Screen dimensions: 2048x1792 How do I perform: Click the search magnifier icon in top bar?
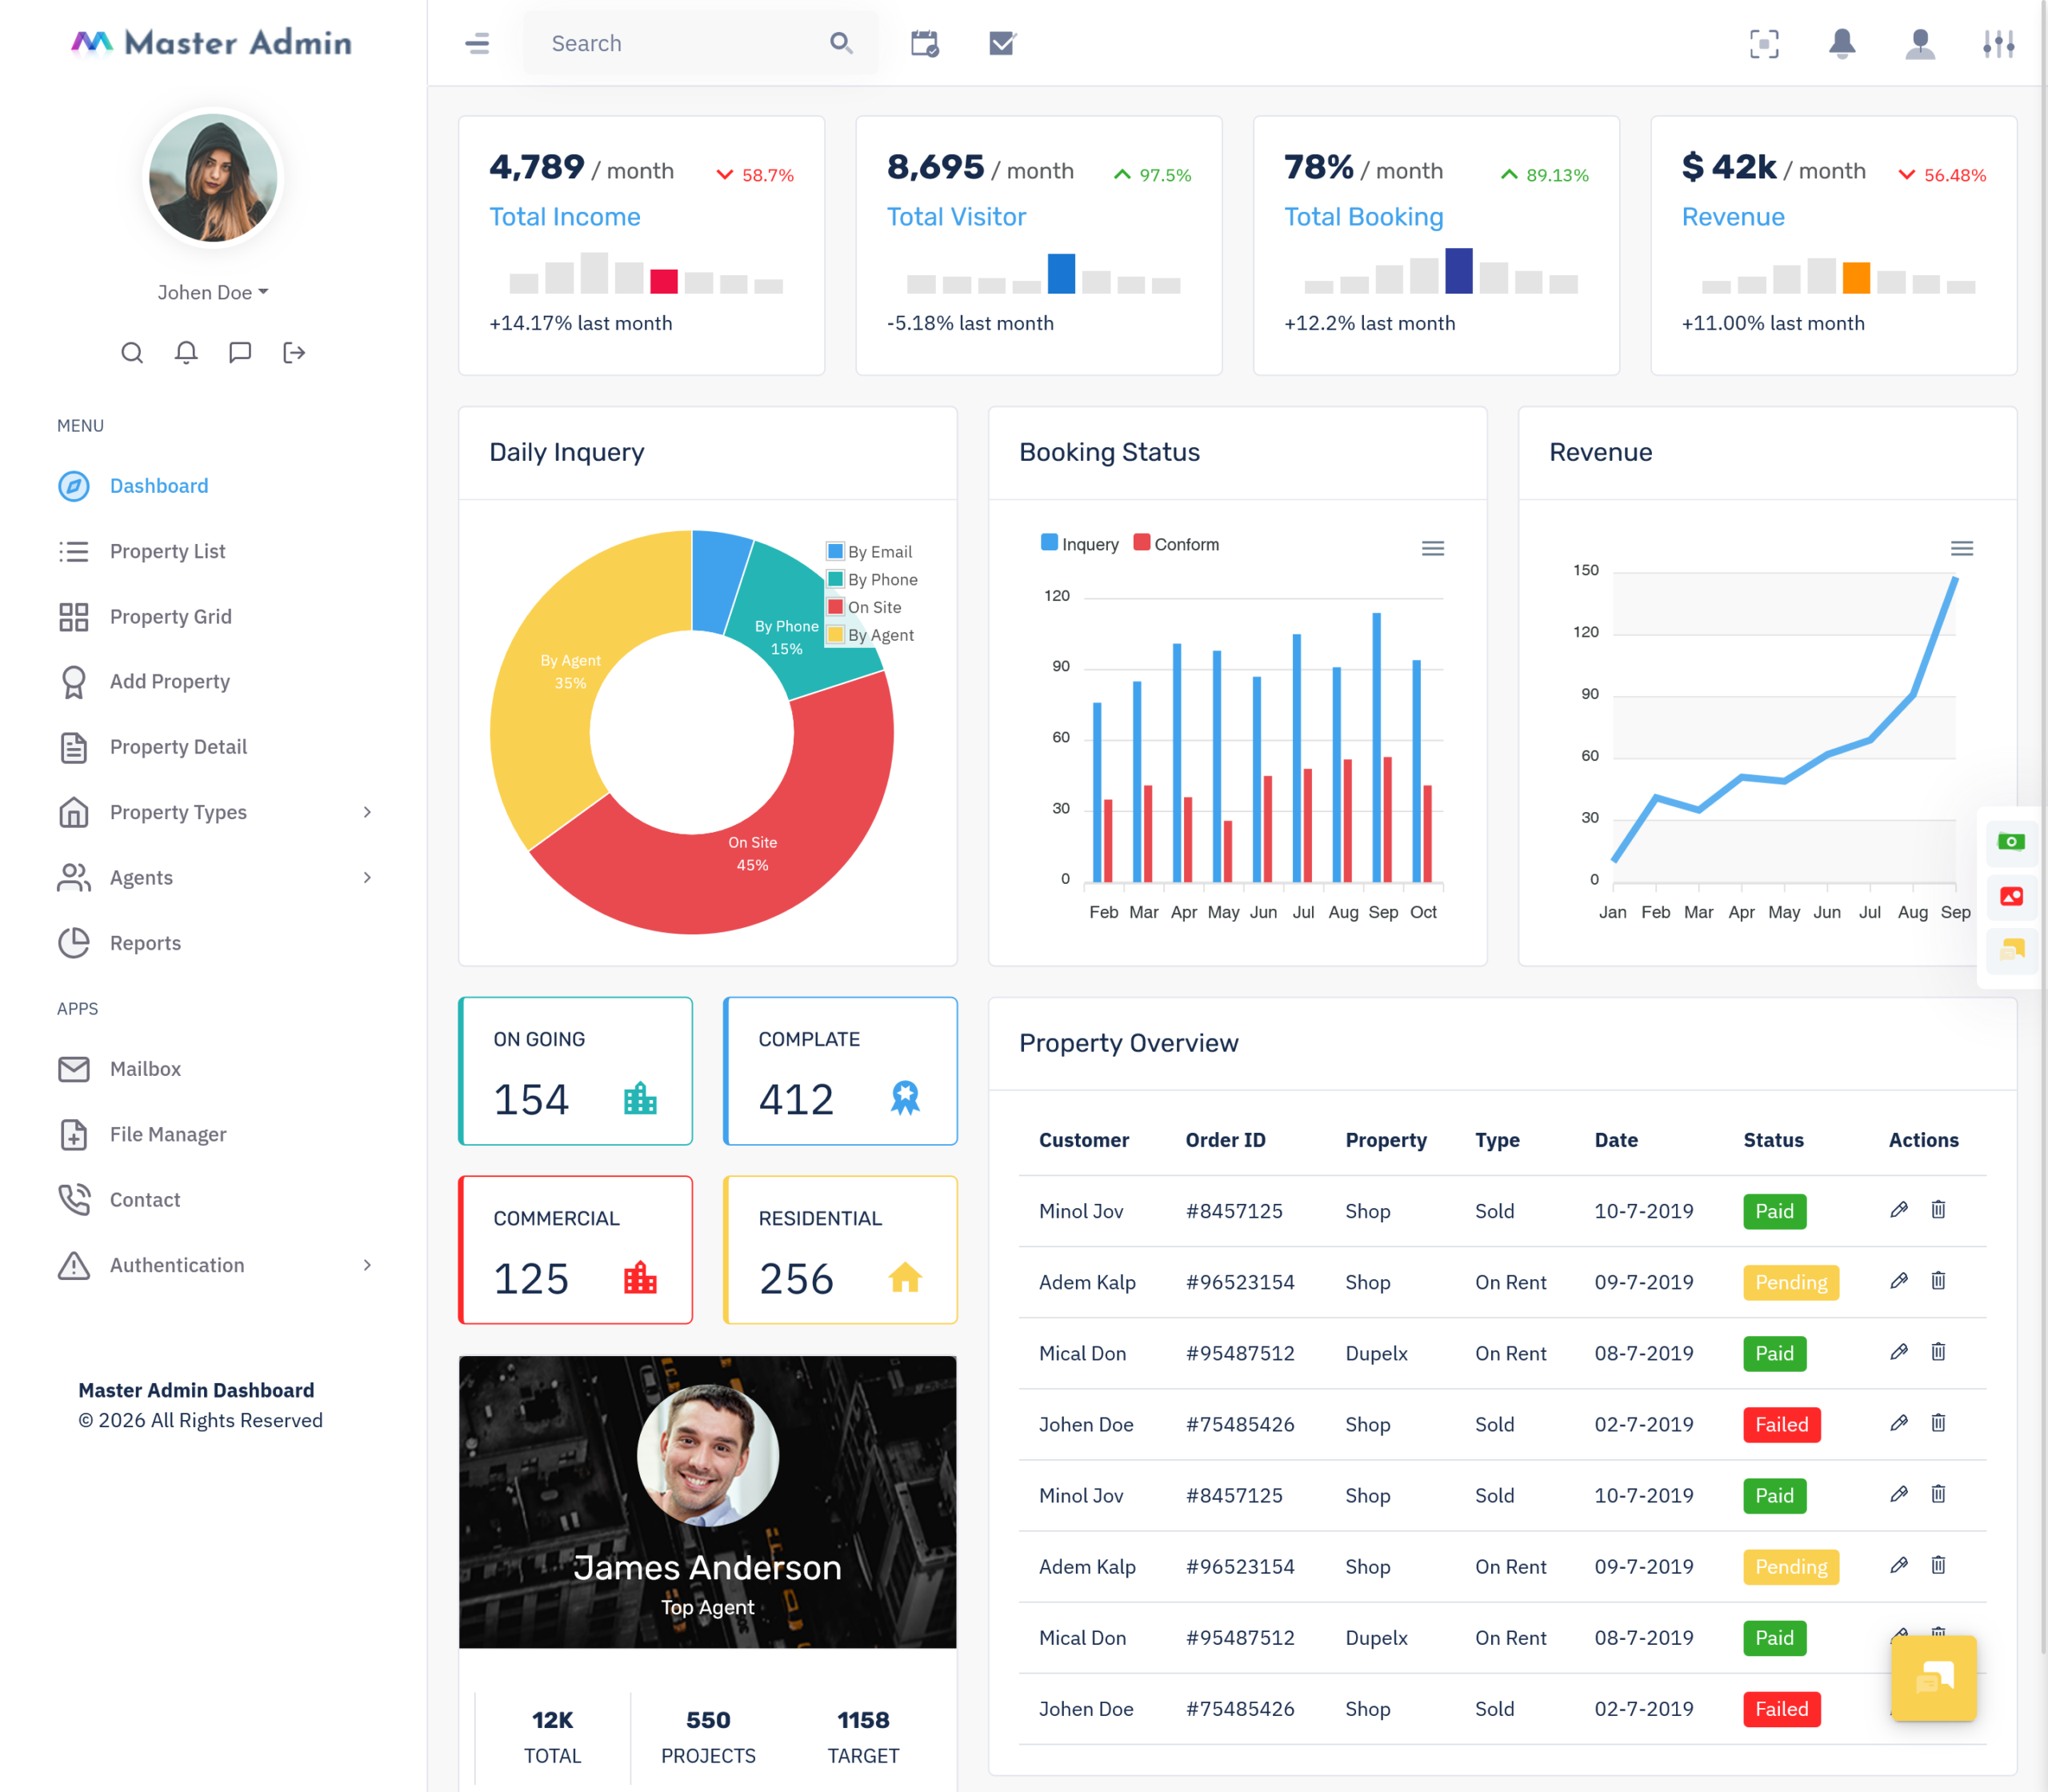point(841,43)
